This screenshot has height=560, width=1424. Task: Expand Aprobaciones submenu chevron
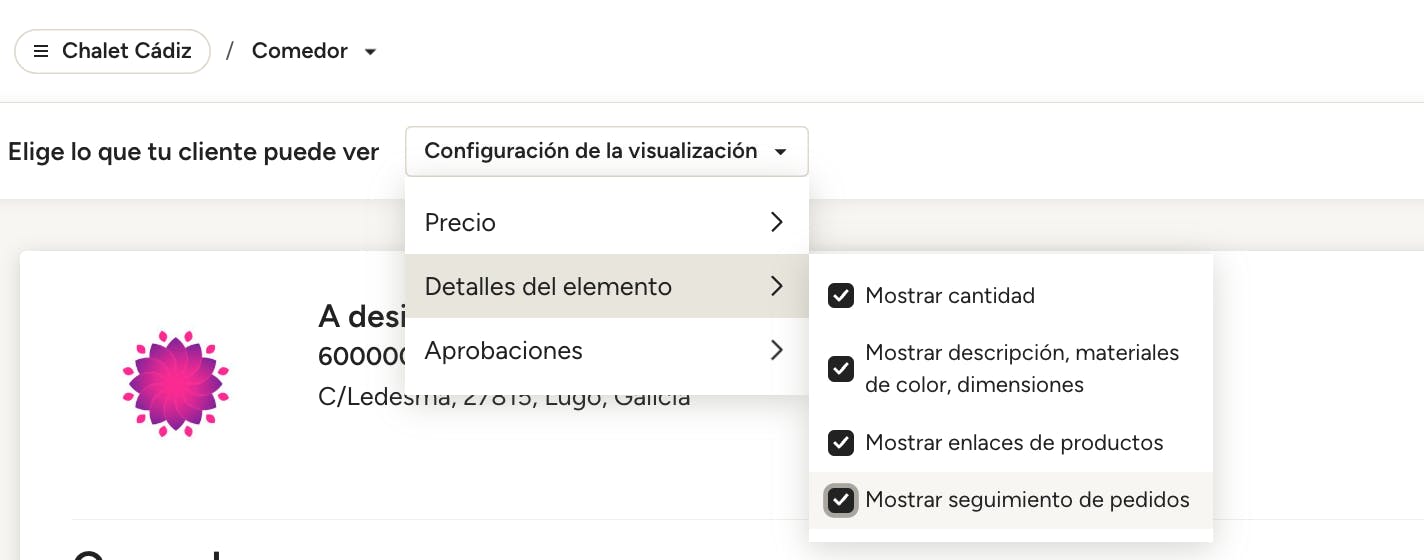point(777,350)
